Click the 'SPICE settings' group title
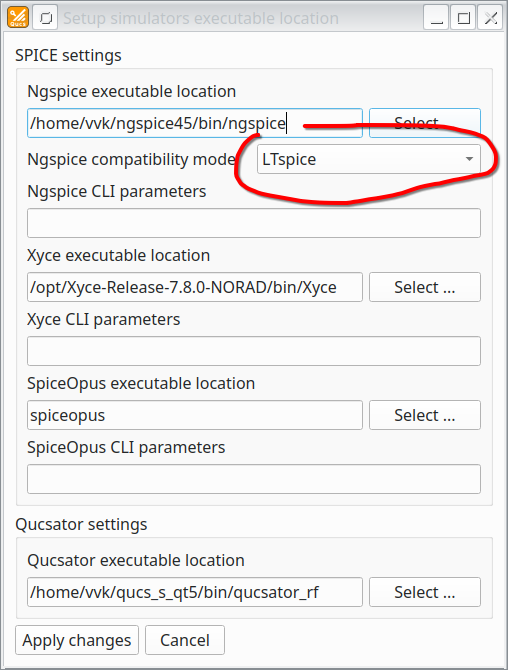The image size is (508, 670). pyautogui.click(x=68, y=56)
